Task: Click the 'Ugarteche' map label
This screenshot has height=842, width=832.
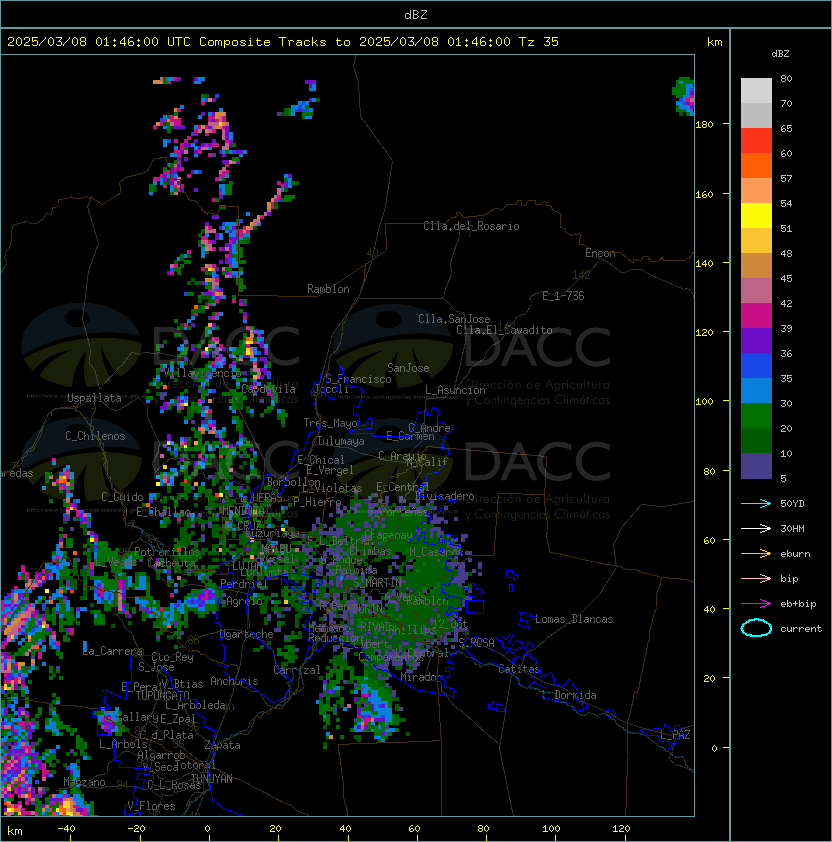Action: click(x=247, y=634)
